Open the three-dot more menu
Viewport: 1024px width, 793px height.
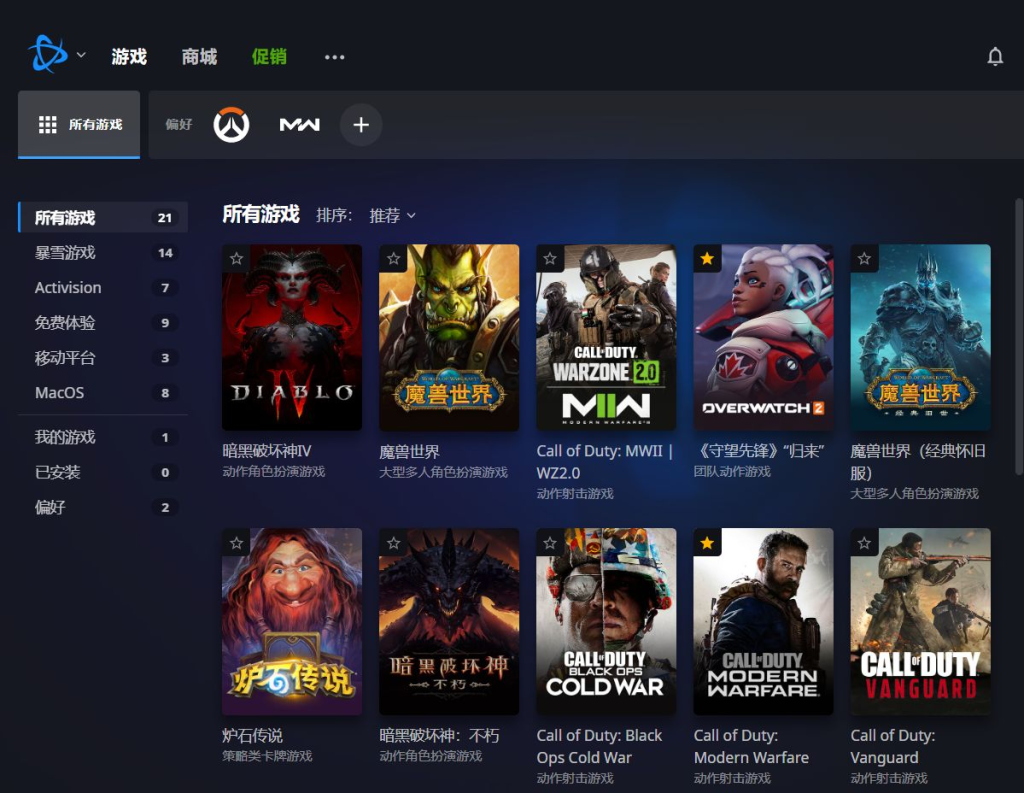(x=334, y=57)
